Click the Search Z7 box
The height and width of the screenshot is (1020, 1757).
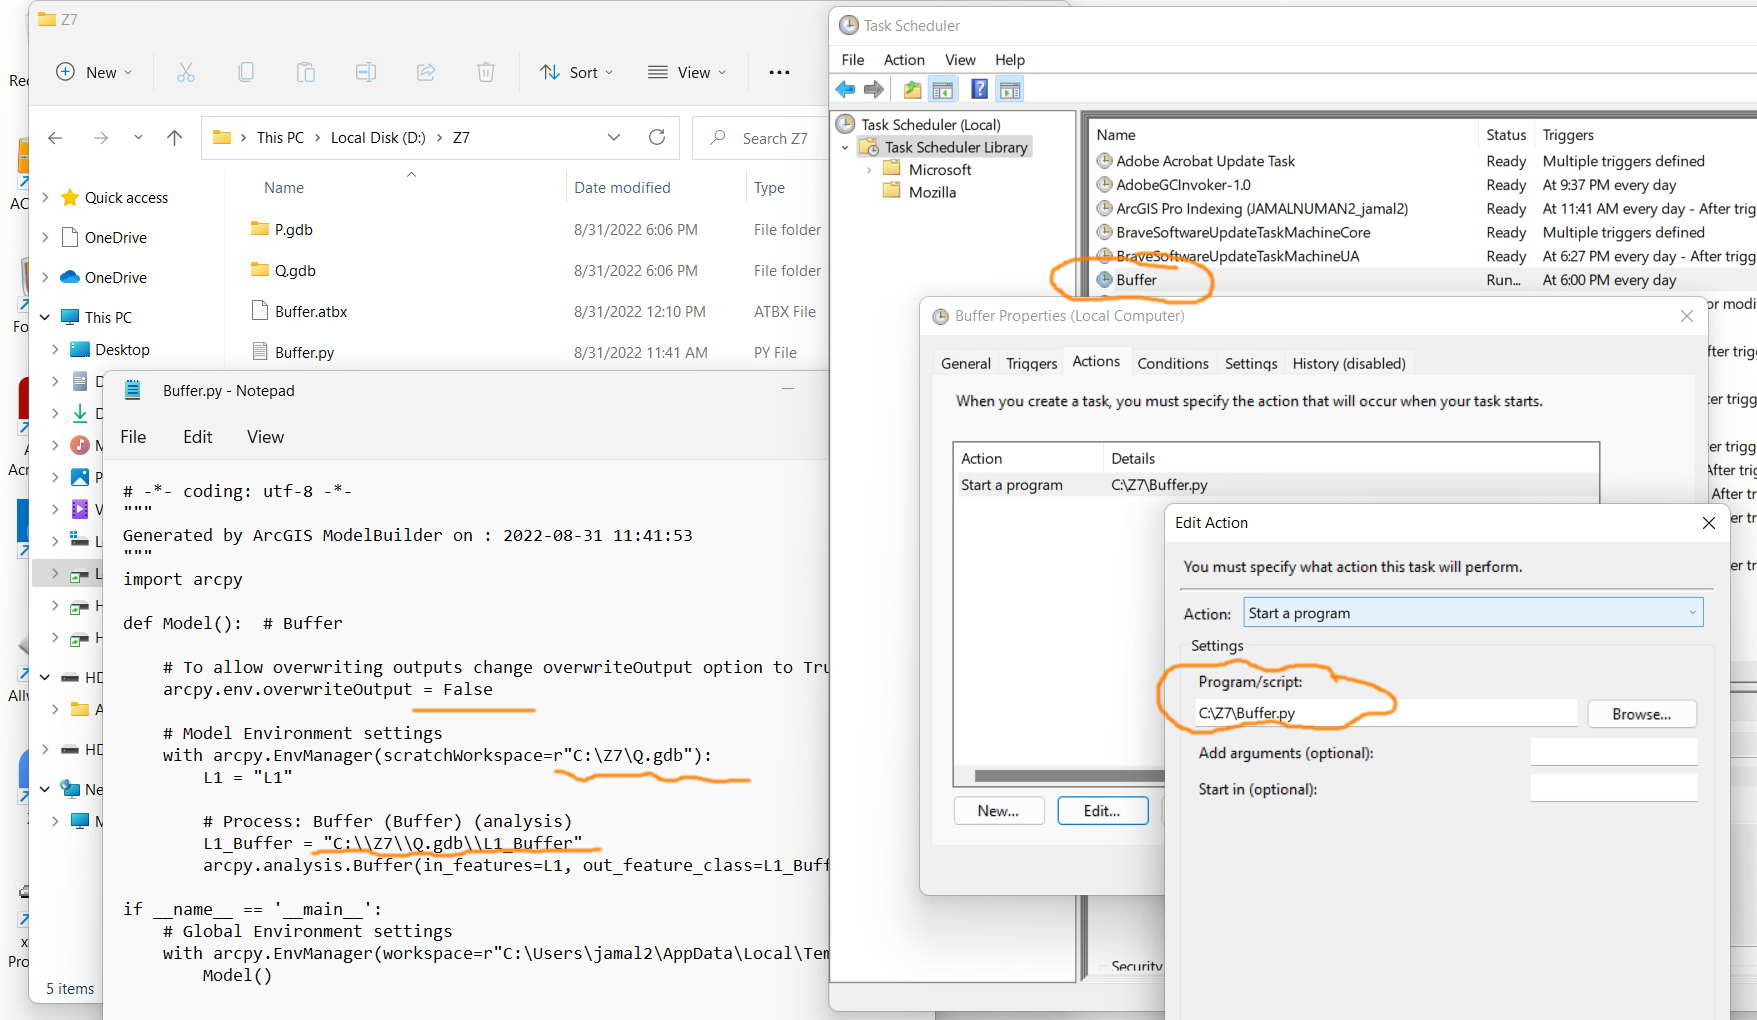tap(762, 138)
